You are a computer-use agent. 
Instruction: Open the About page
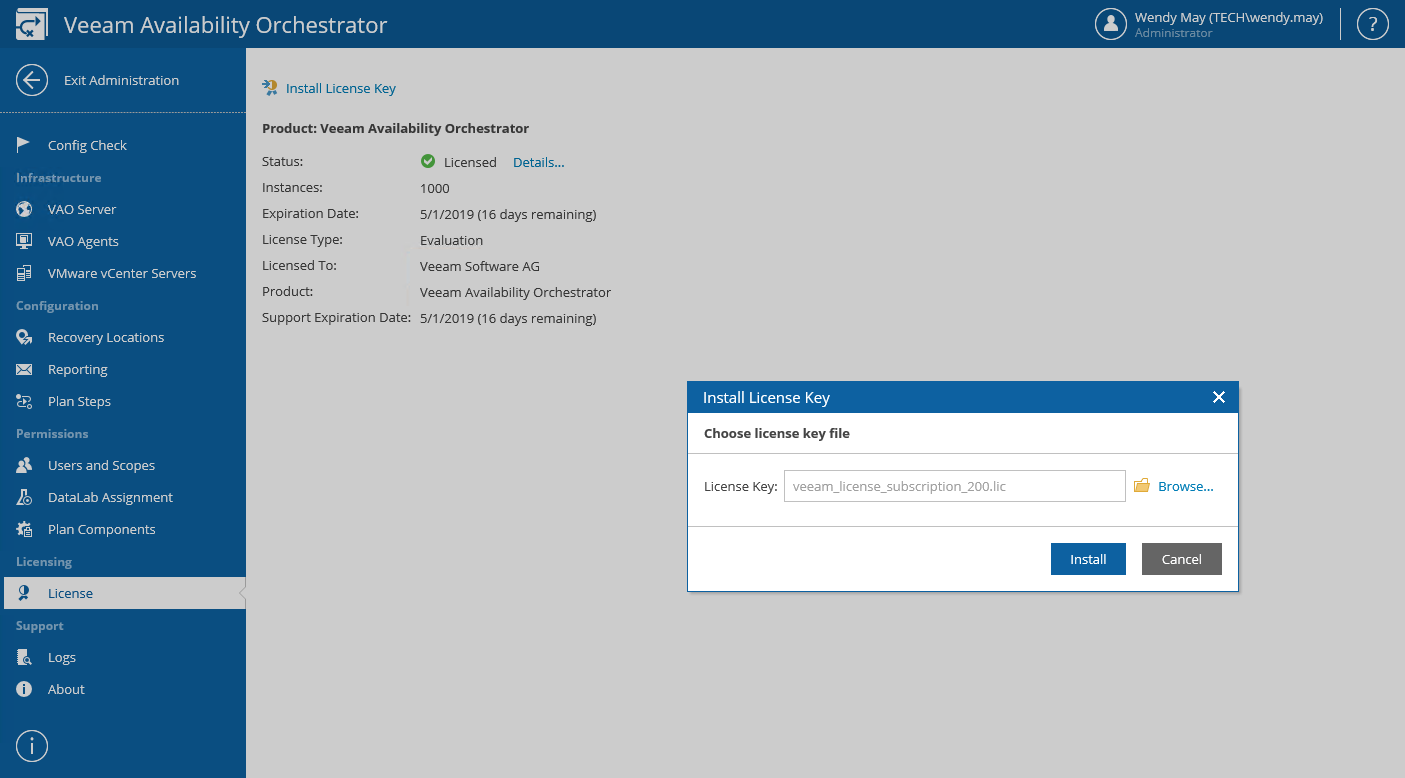66,689
